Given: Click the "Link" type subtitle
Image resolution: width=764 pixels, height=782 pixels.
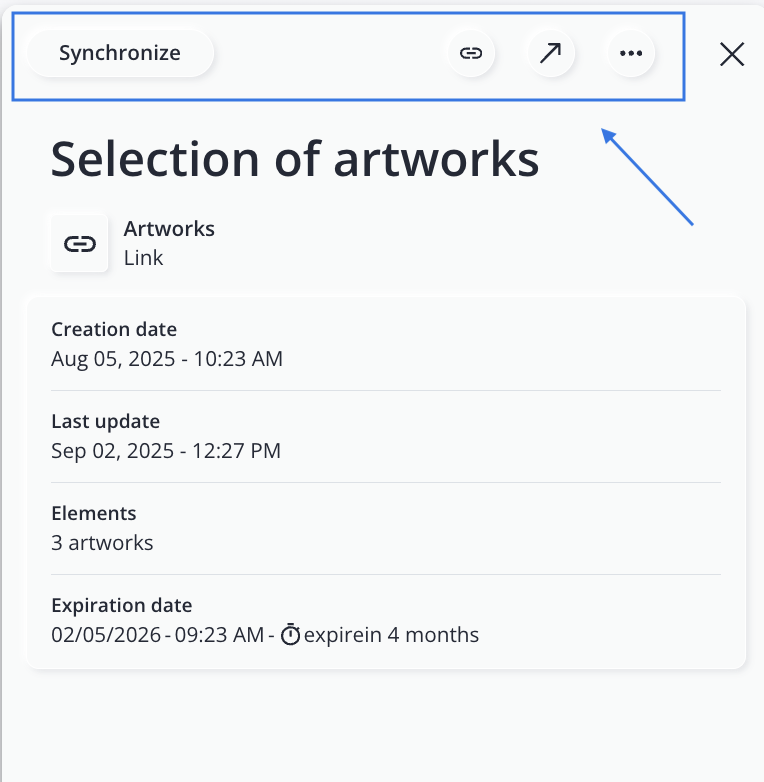Looking at the screenshot, I should [143, 258].
